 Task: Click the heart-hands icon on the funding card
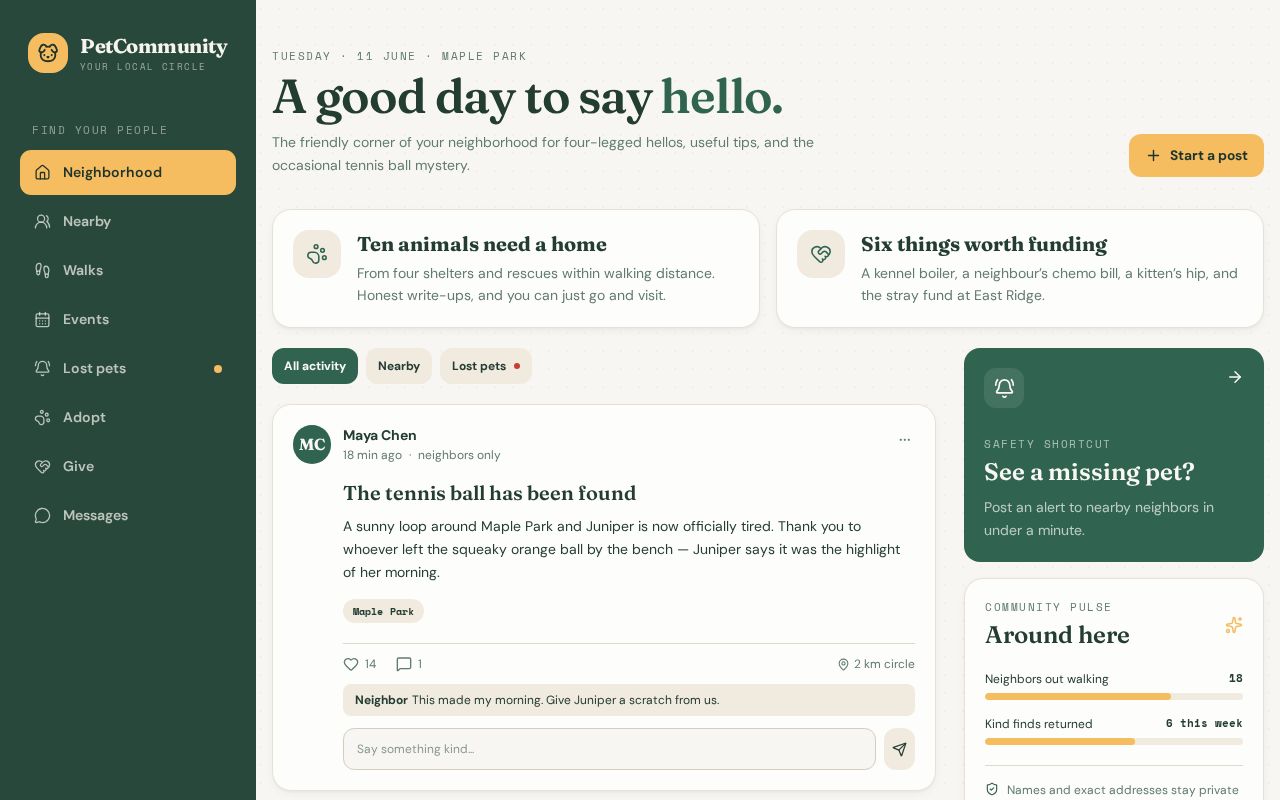[x=821, y=254]
